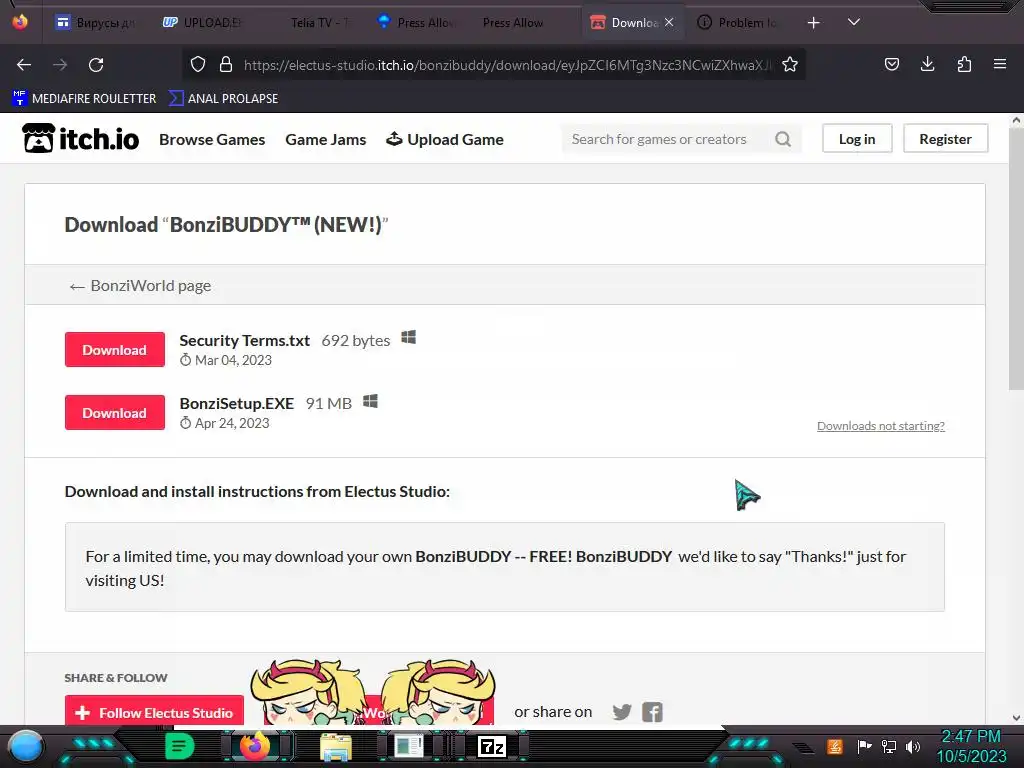Screen dimensions: 1024x768
Task: Open the Firefox hamburger menu
Action: tap(1000, 64)
